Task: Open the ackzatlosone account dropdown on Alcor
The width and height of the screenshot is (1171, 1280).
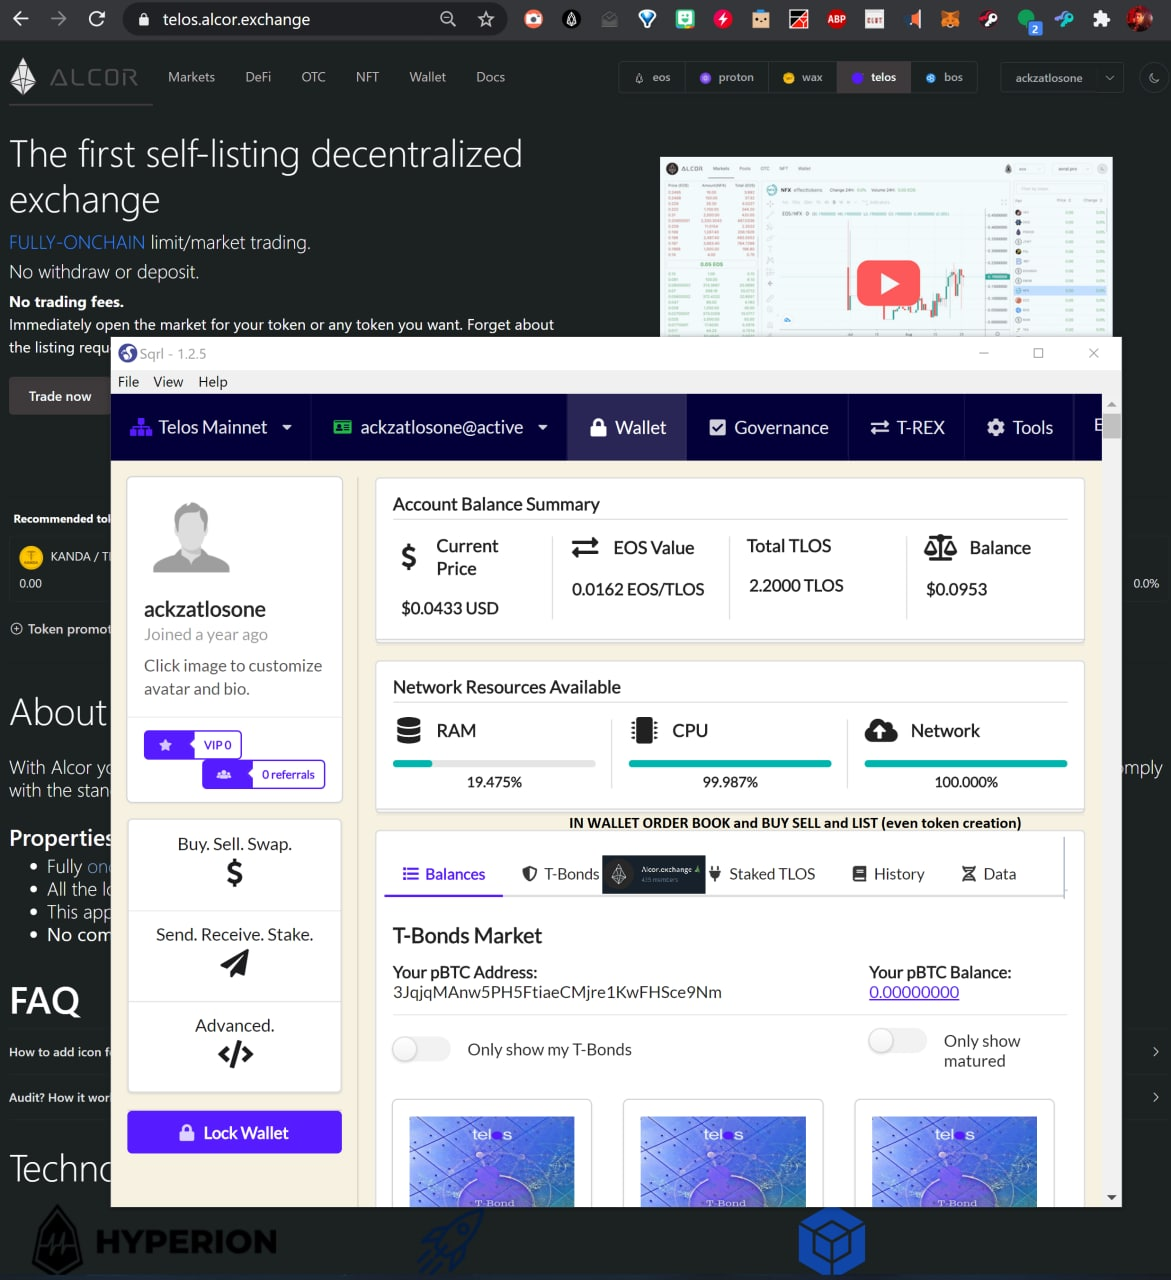Action: tap(1062, 77)
